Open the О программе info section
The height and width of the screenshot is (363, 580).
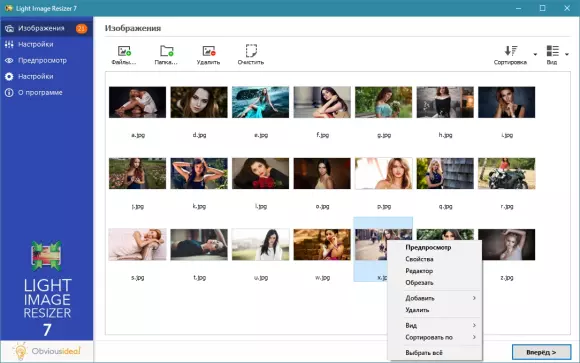[x=46, y=93]
